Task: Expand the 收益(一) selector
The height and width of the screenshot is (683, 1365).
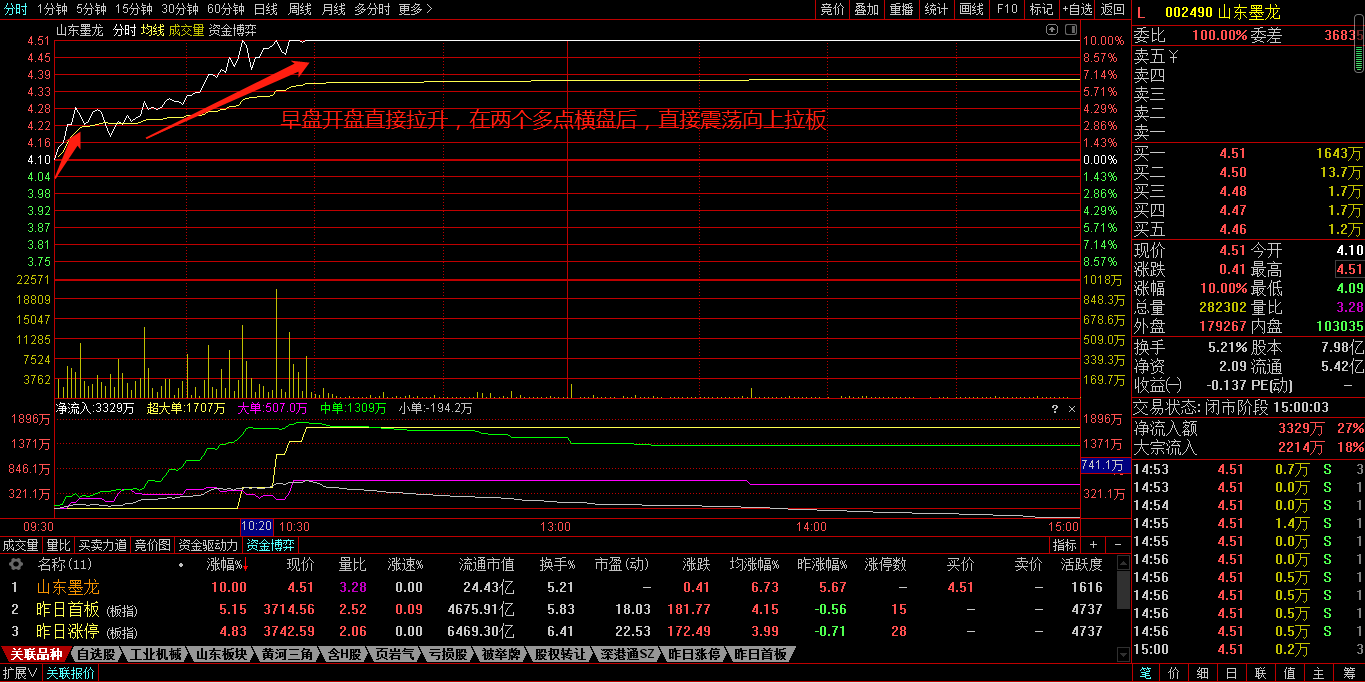Action: click(1158, 385)
